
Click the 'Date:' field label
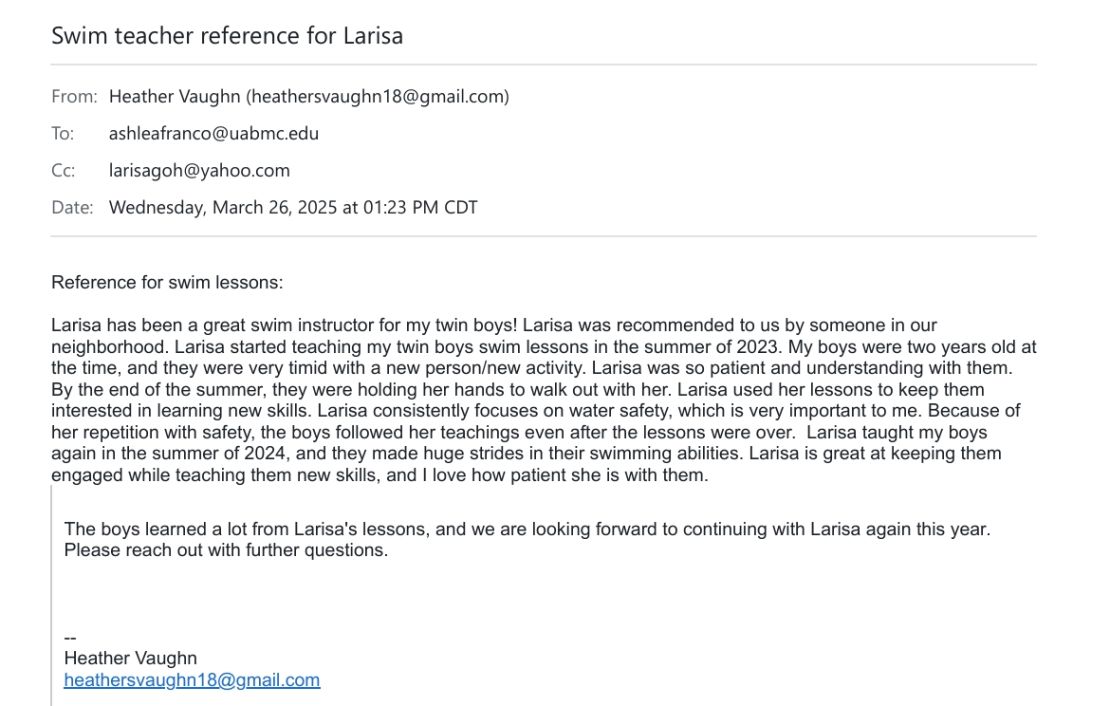point(72,207)
